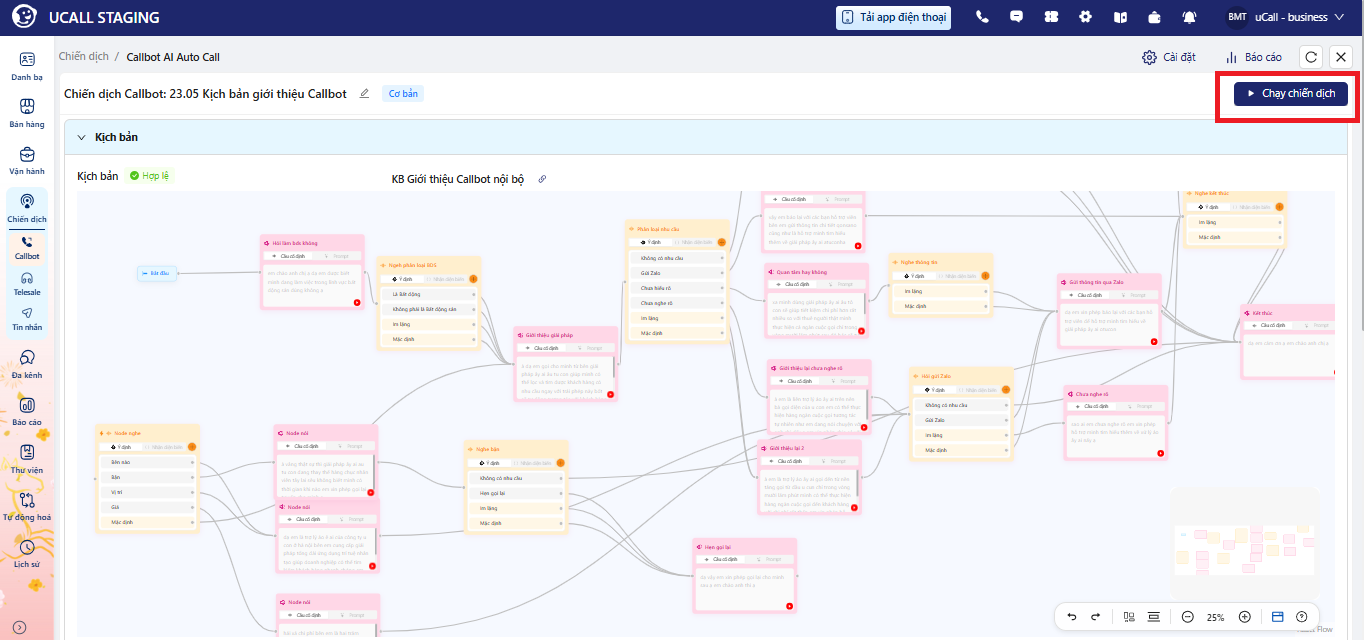
Task: Open Vận hành in the sidebar
Action: click(27, 161)
